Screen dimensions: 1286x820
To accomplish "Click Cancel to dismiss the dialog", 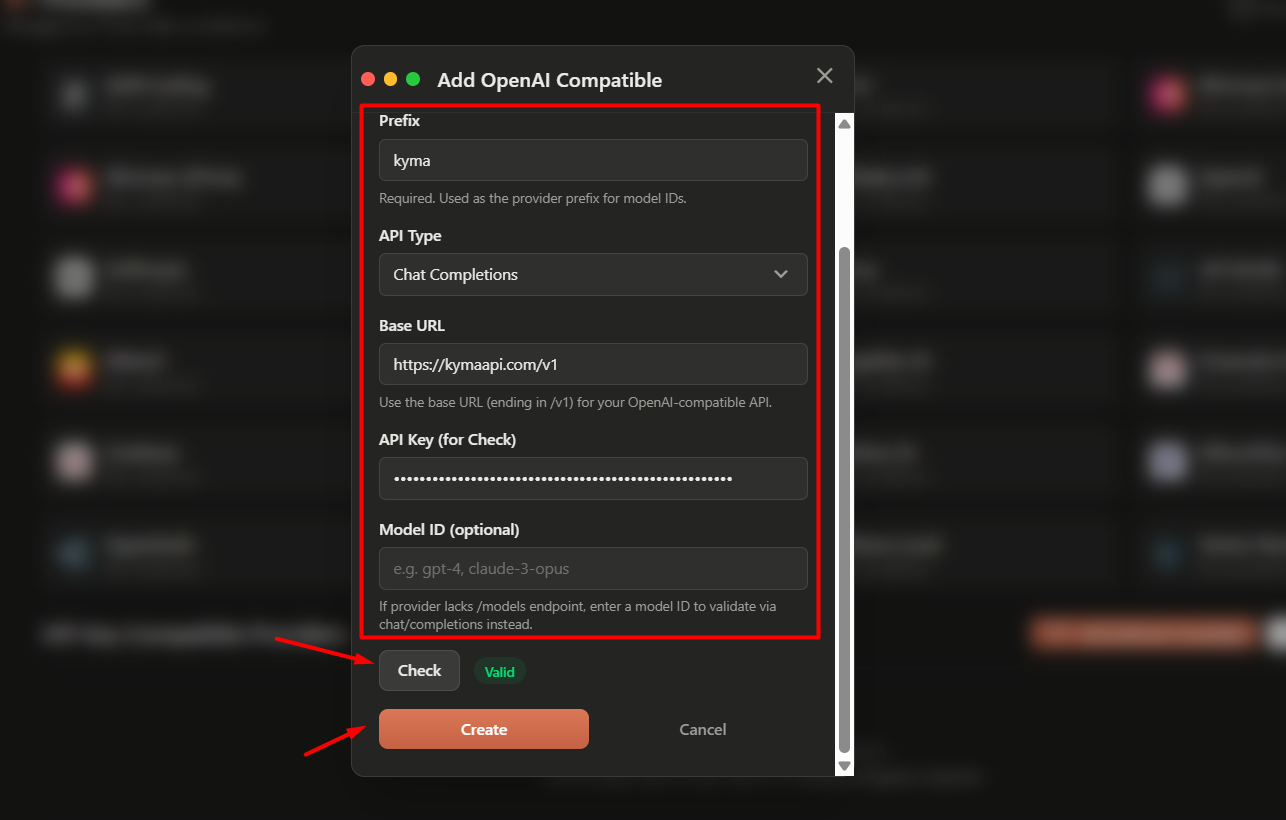I will (x=702, y=729).
